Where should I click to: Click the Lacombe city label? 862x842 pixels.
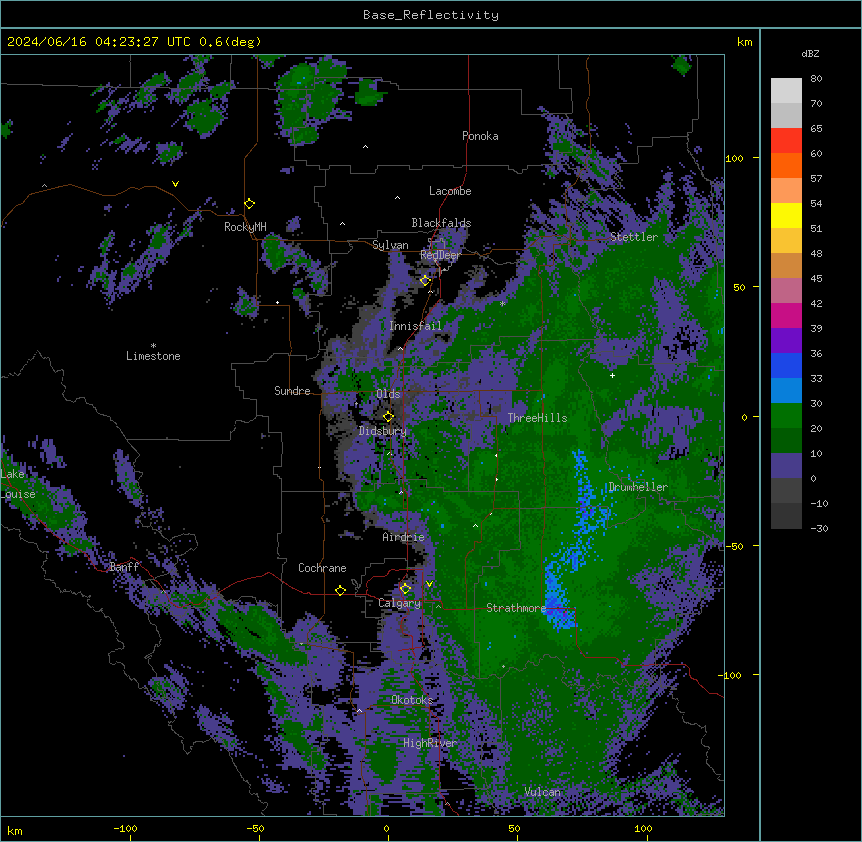[450, 191]
